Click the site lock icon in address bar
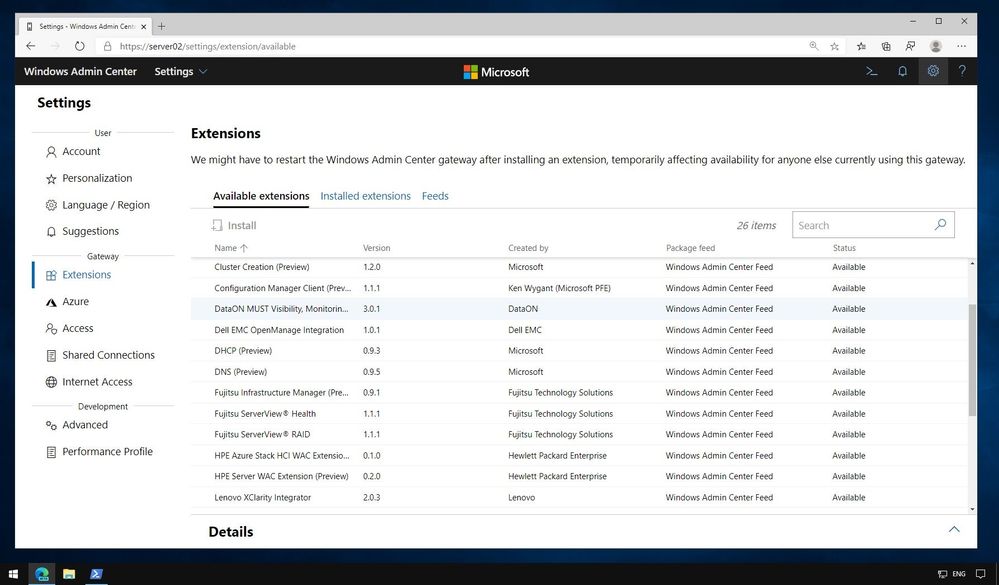Viewport: 999px width, 585px height. (x=107, y=46)
